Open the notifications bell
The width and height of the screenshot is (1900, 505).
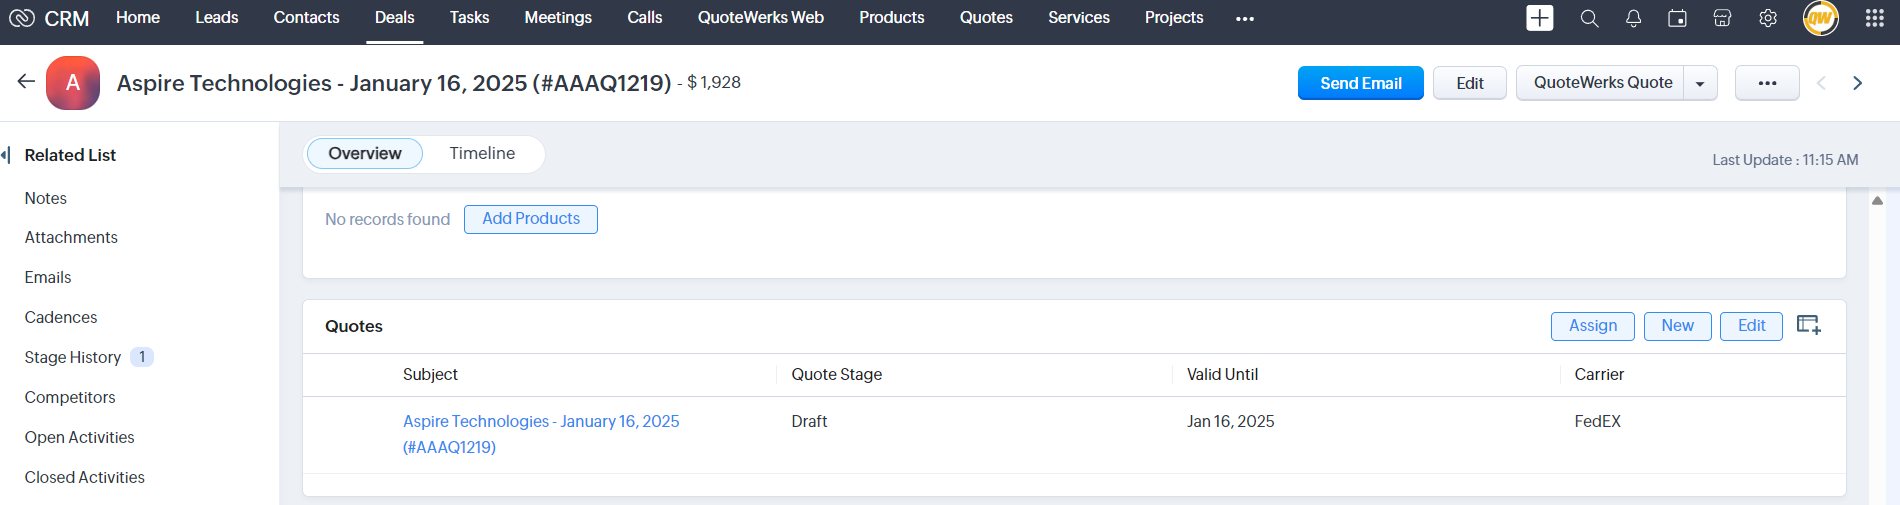pos(1633,18)
